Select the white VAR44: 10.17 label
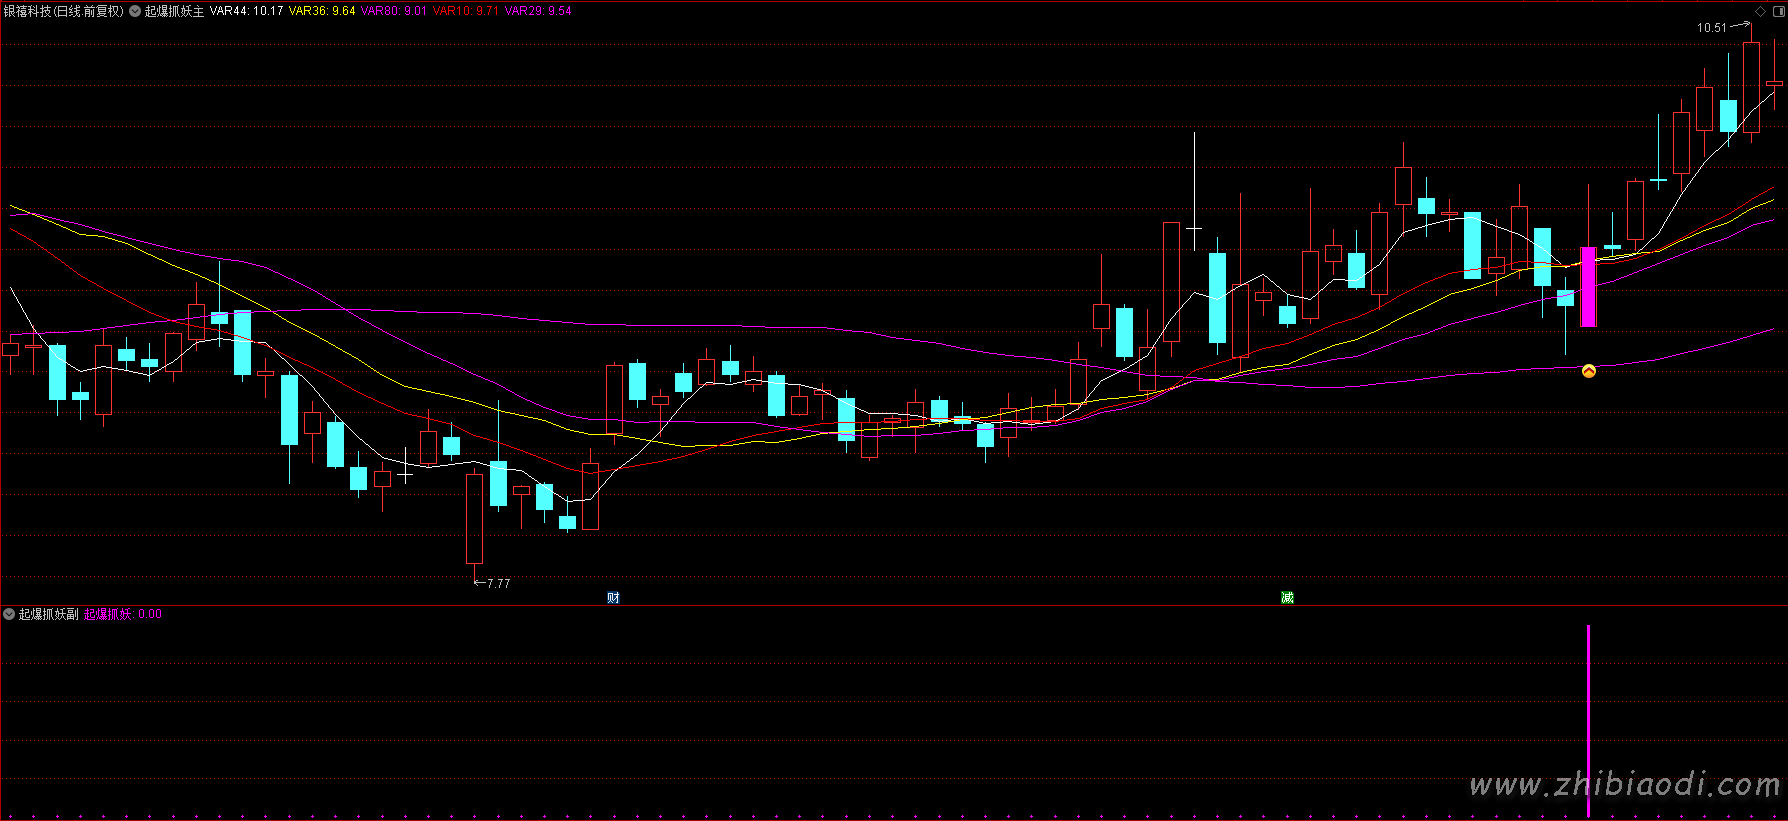1788x821 pixels. [x=246, y=11]
